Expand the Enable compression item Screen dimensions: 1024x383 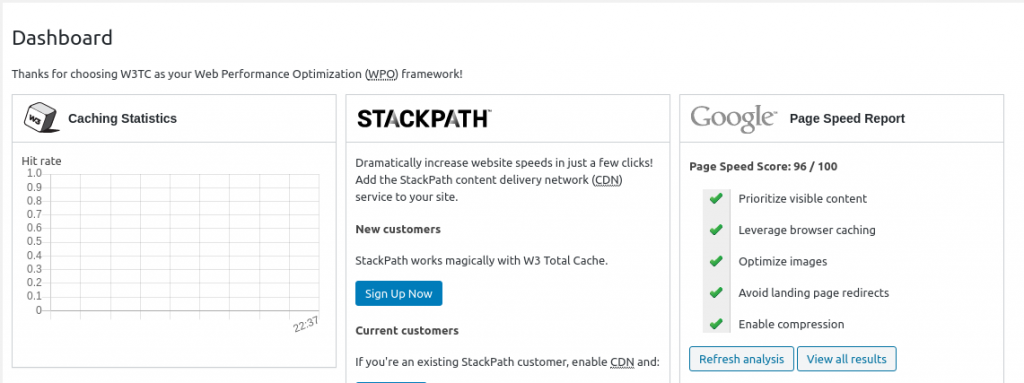(x=791, y=324)
